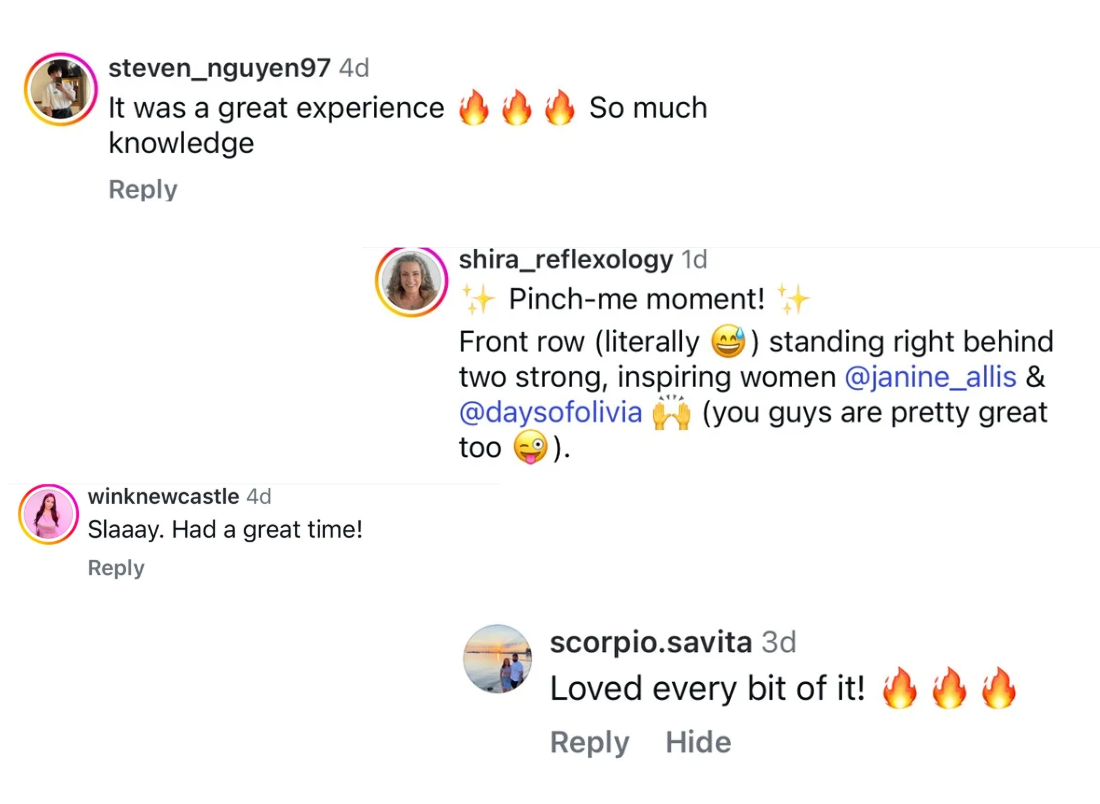View scorpio.savita's sunset profile photo
The width and height of the screenshot is (1100, 804).
[x=497, y=659]
